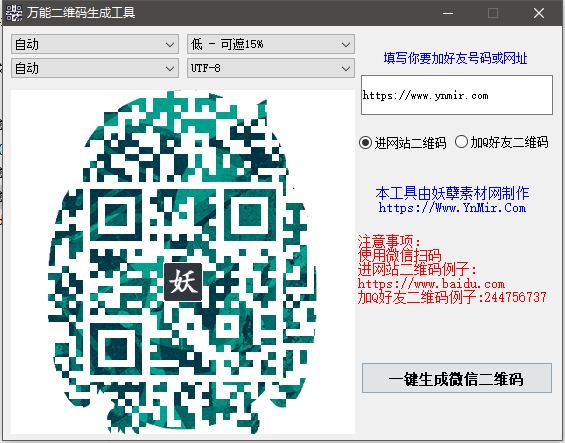Screen dimensions: 565x443
Task: Click the 本工具由妖孽素材网制作 text
Action: [452, 194]
